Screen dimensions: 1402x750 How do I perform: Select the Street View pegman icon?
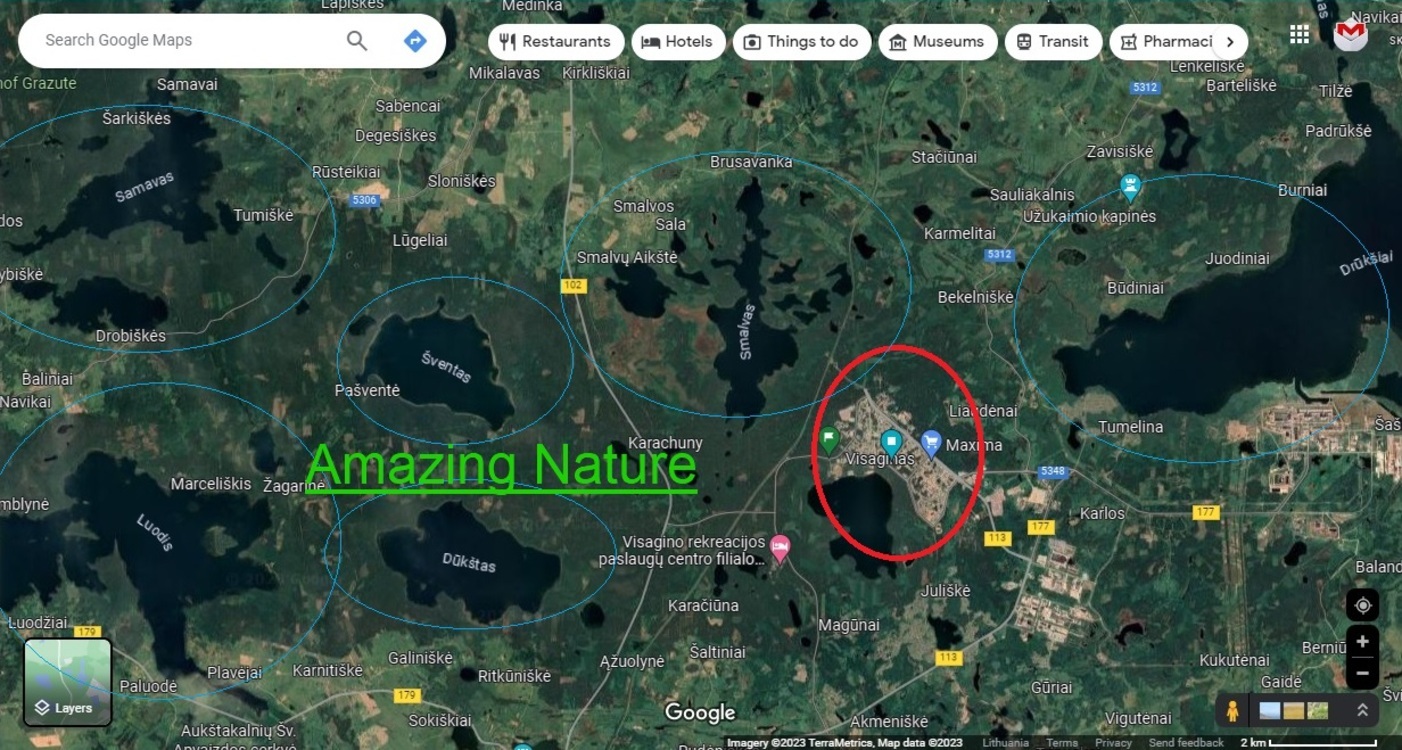(x=1232, y=710)
